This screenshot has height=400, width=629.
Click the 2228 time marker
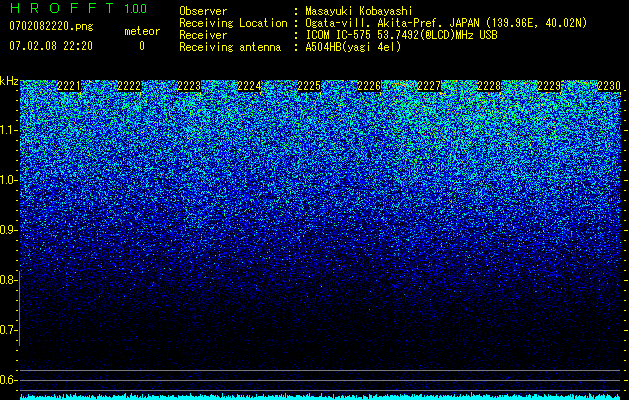pos(489,86)
